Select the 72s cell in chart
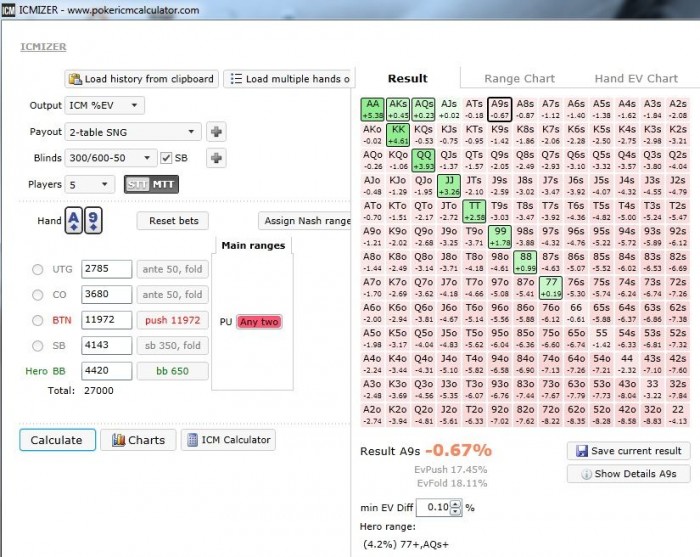The image size is (700, 557). [678, 287]
